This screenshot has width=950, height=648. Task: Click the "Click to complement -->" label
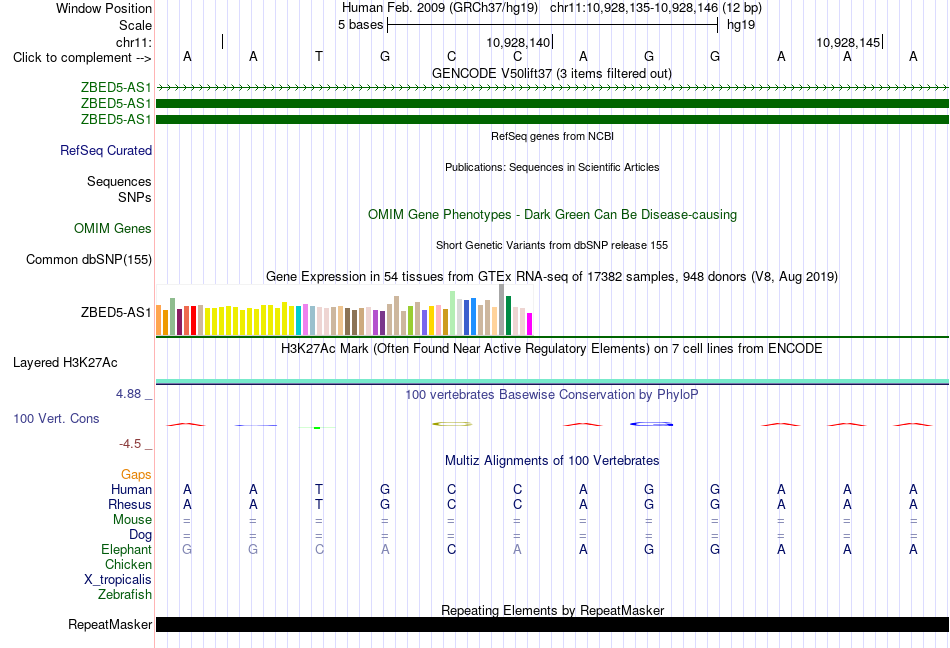(82, 58)
